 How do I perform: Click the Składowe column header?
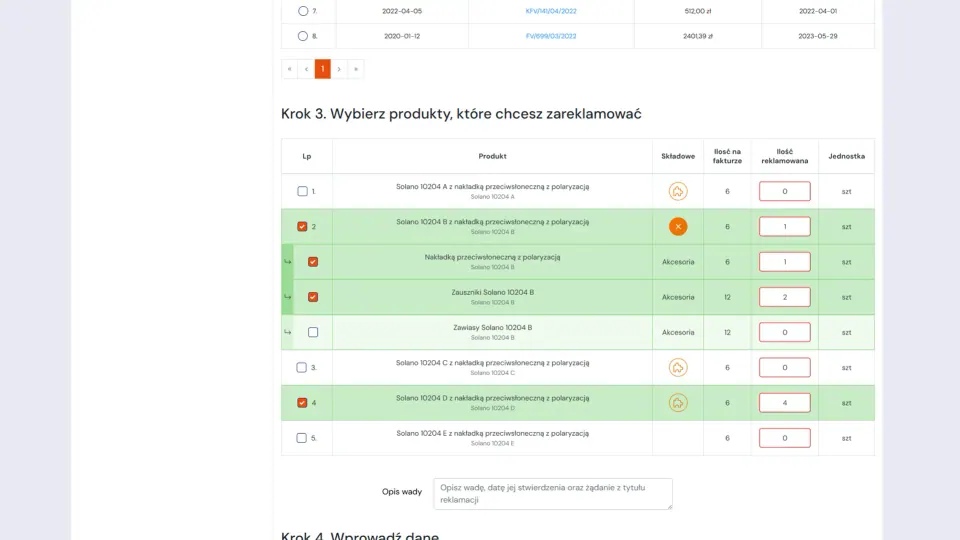tap(678, 156)
